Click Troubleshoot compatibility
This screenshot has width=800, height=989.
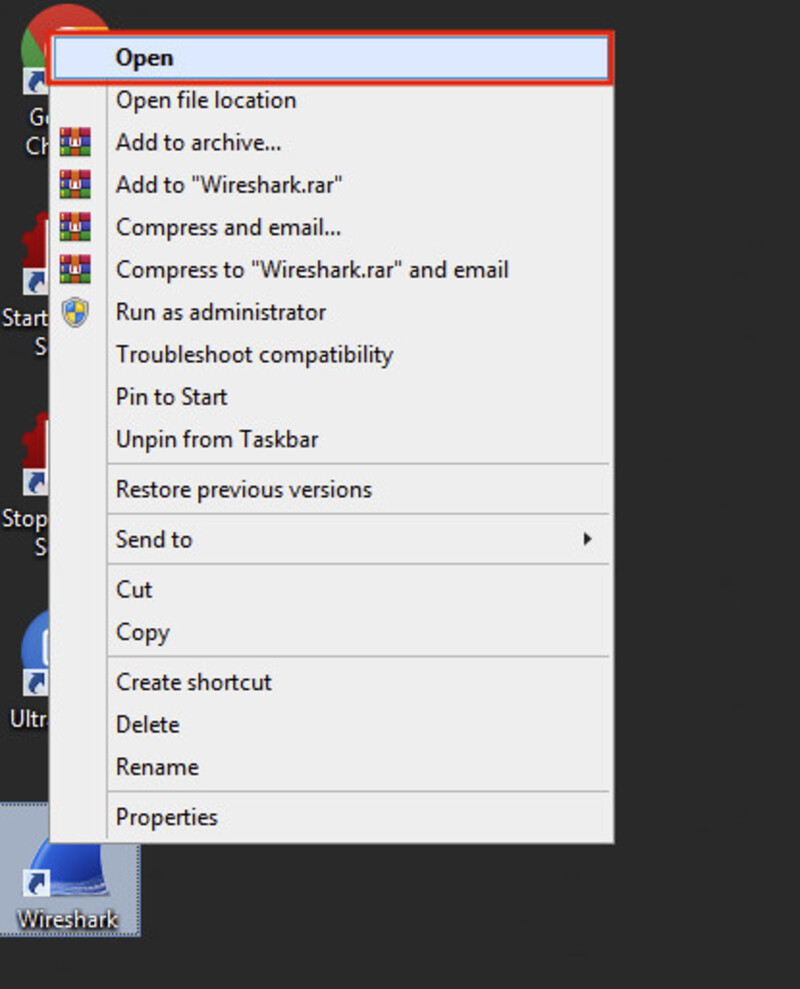254,355
